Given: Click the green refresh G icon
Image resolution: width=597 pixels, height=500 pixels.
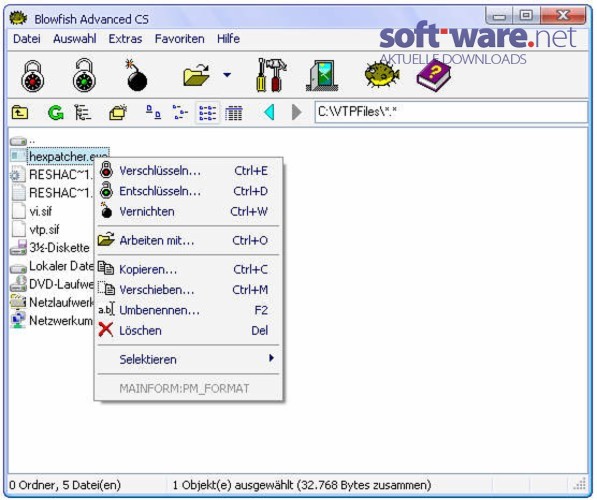Looking at the screenshot, I should point(56,113).
